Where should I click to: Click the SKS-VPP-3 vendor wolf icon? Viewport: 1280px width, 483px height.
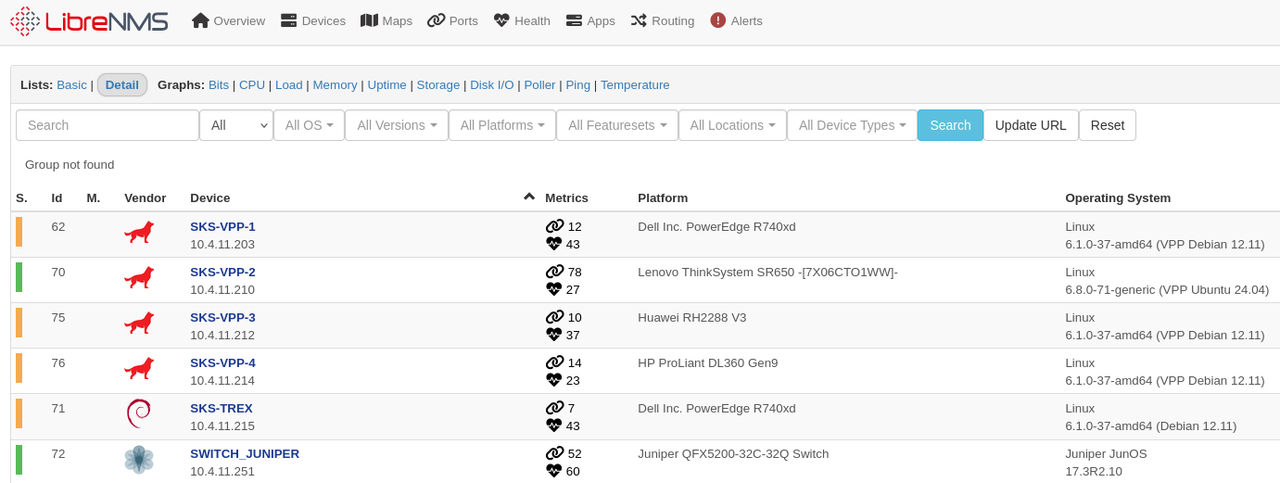139,324
